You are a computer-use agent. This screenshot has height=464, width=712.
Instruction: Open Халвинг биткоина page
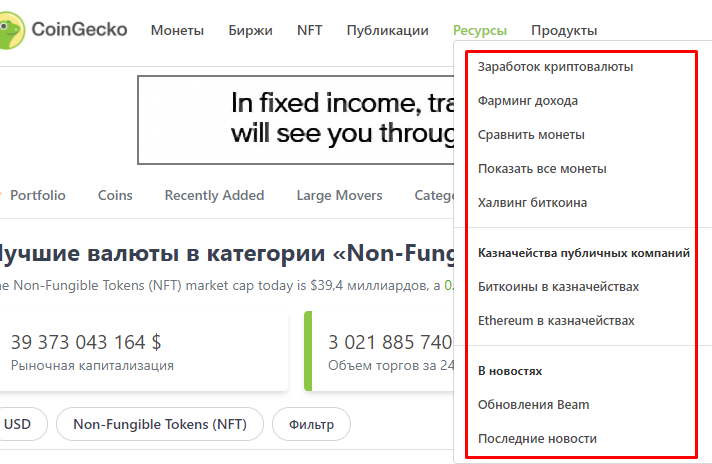[532, 203]
